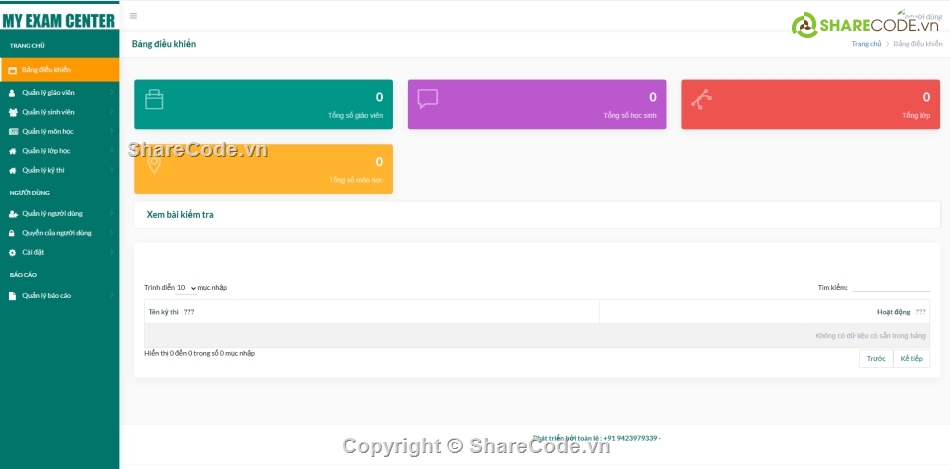The width and height of the screenshot is (950, 469).
Task: Expand the Quản lý giáo viên submenu arrow
Action: coord(111,93)
